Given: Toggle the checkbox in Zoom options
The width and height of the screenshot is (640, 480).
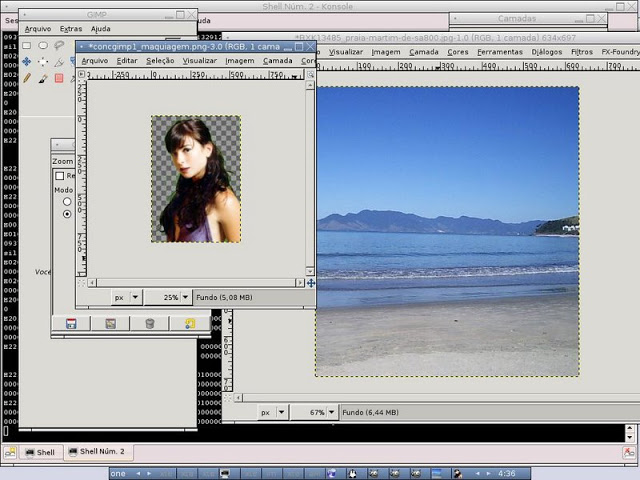Looking at the screenshot, I should click(x=60, y=176).
